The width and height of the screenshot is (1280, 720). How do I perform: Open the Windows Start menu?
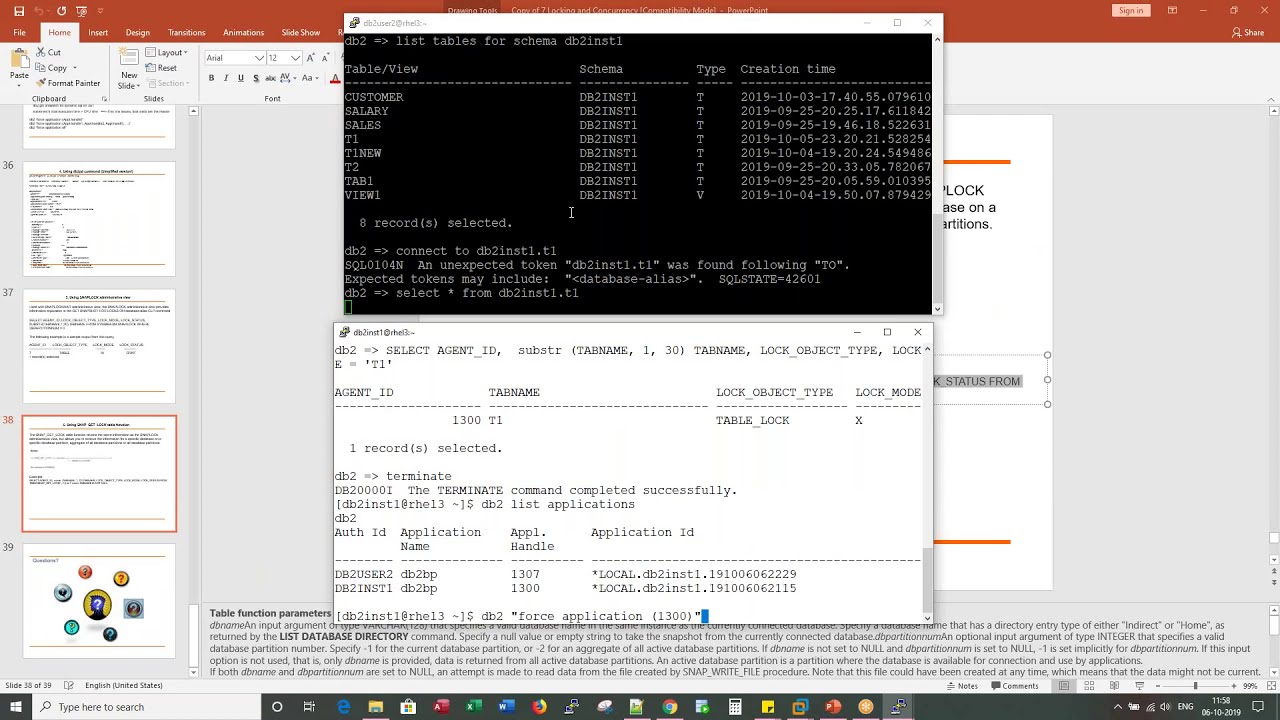pos(16,707)
